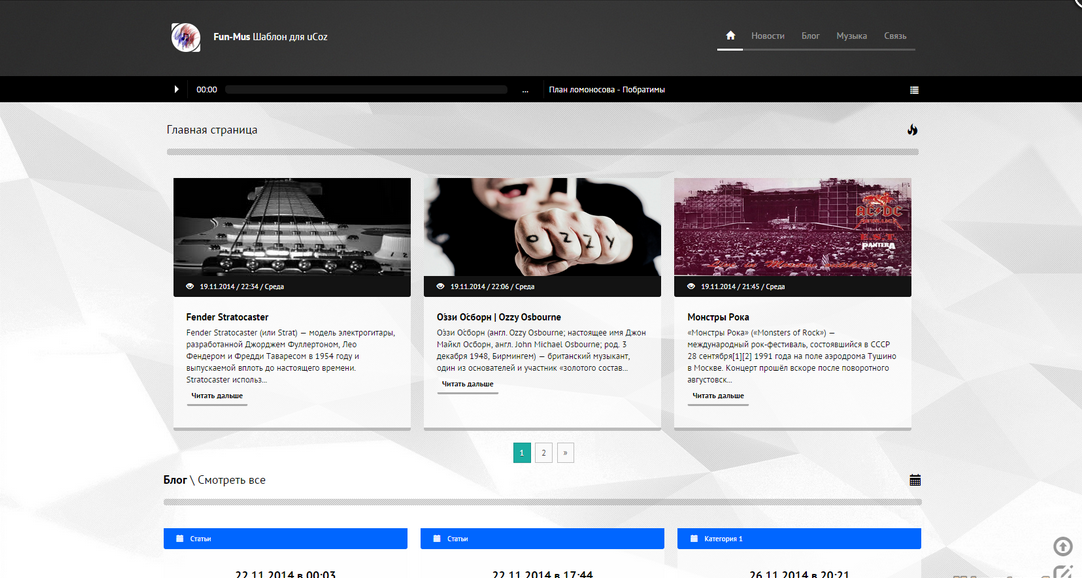This screenshot has height=578, width=1082.
Task: Click Читать дальше under Ozzy Osbourne
Action: click(467, 384)
